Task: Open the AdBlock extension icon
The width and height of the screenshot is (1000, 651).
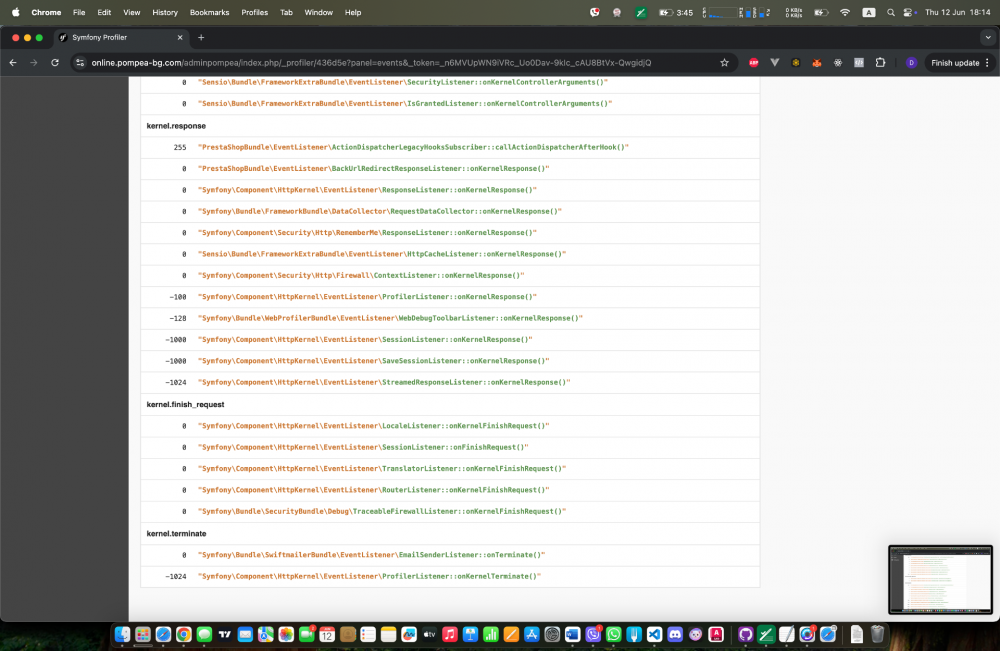Action: pos(754,62)
